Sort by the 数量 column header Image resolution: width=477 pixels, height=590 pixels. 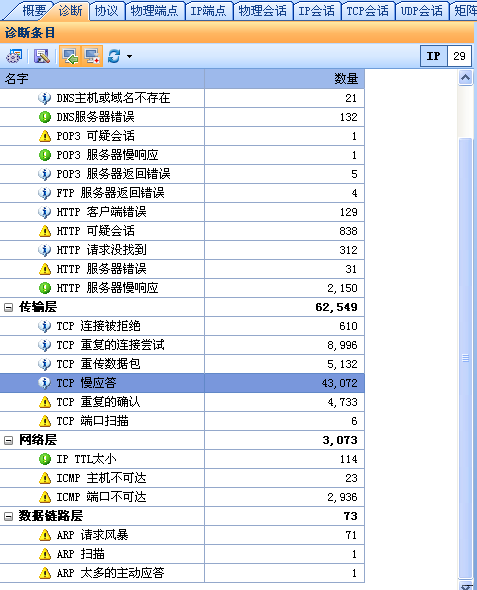pos(284,79)
